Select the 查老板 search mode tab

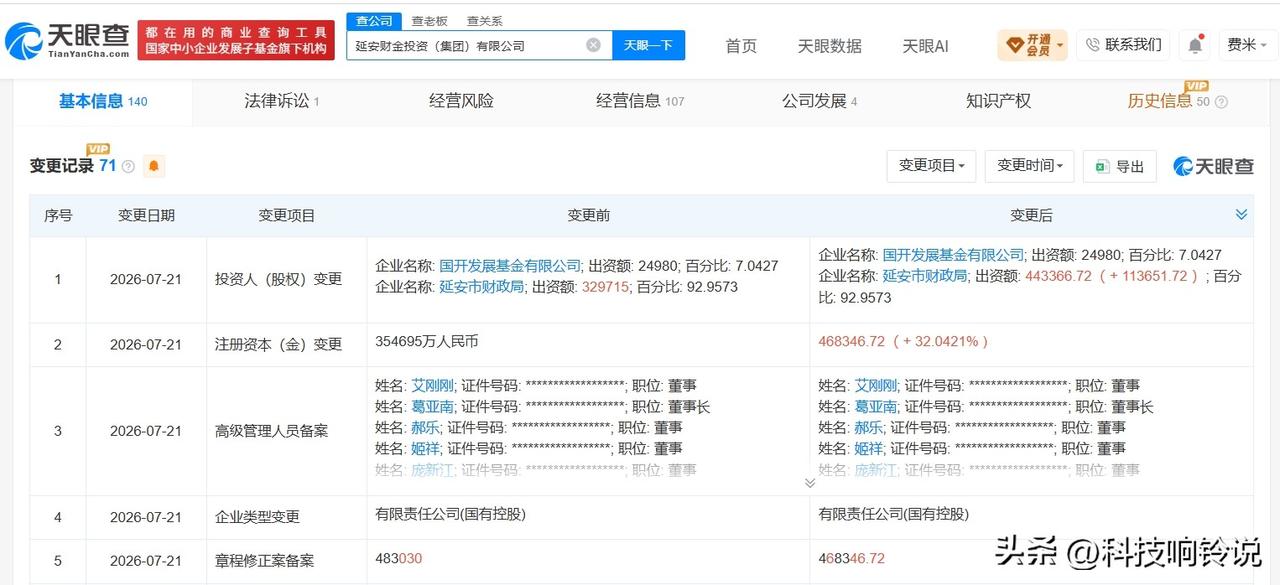[430, 21]
